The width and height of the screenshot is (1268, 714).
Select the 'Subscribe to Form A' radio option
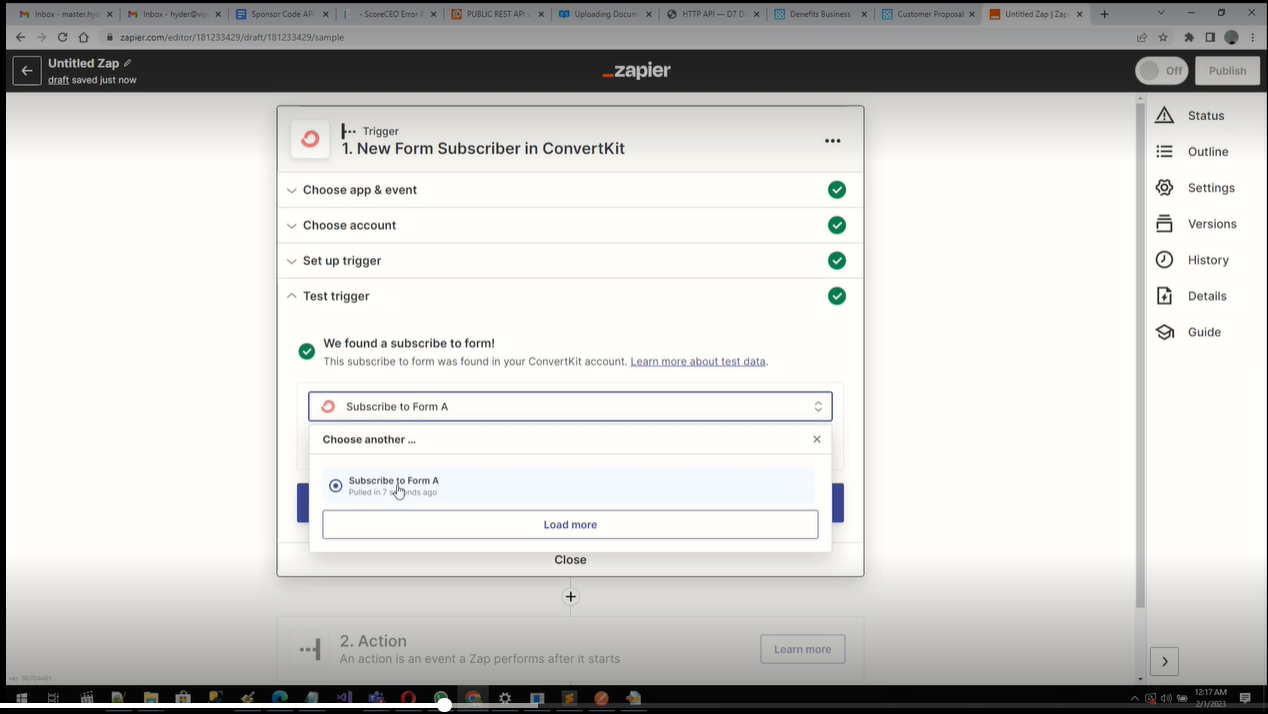[336, 486]
